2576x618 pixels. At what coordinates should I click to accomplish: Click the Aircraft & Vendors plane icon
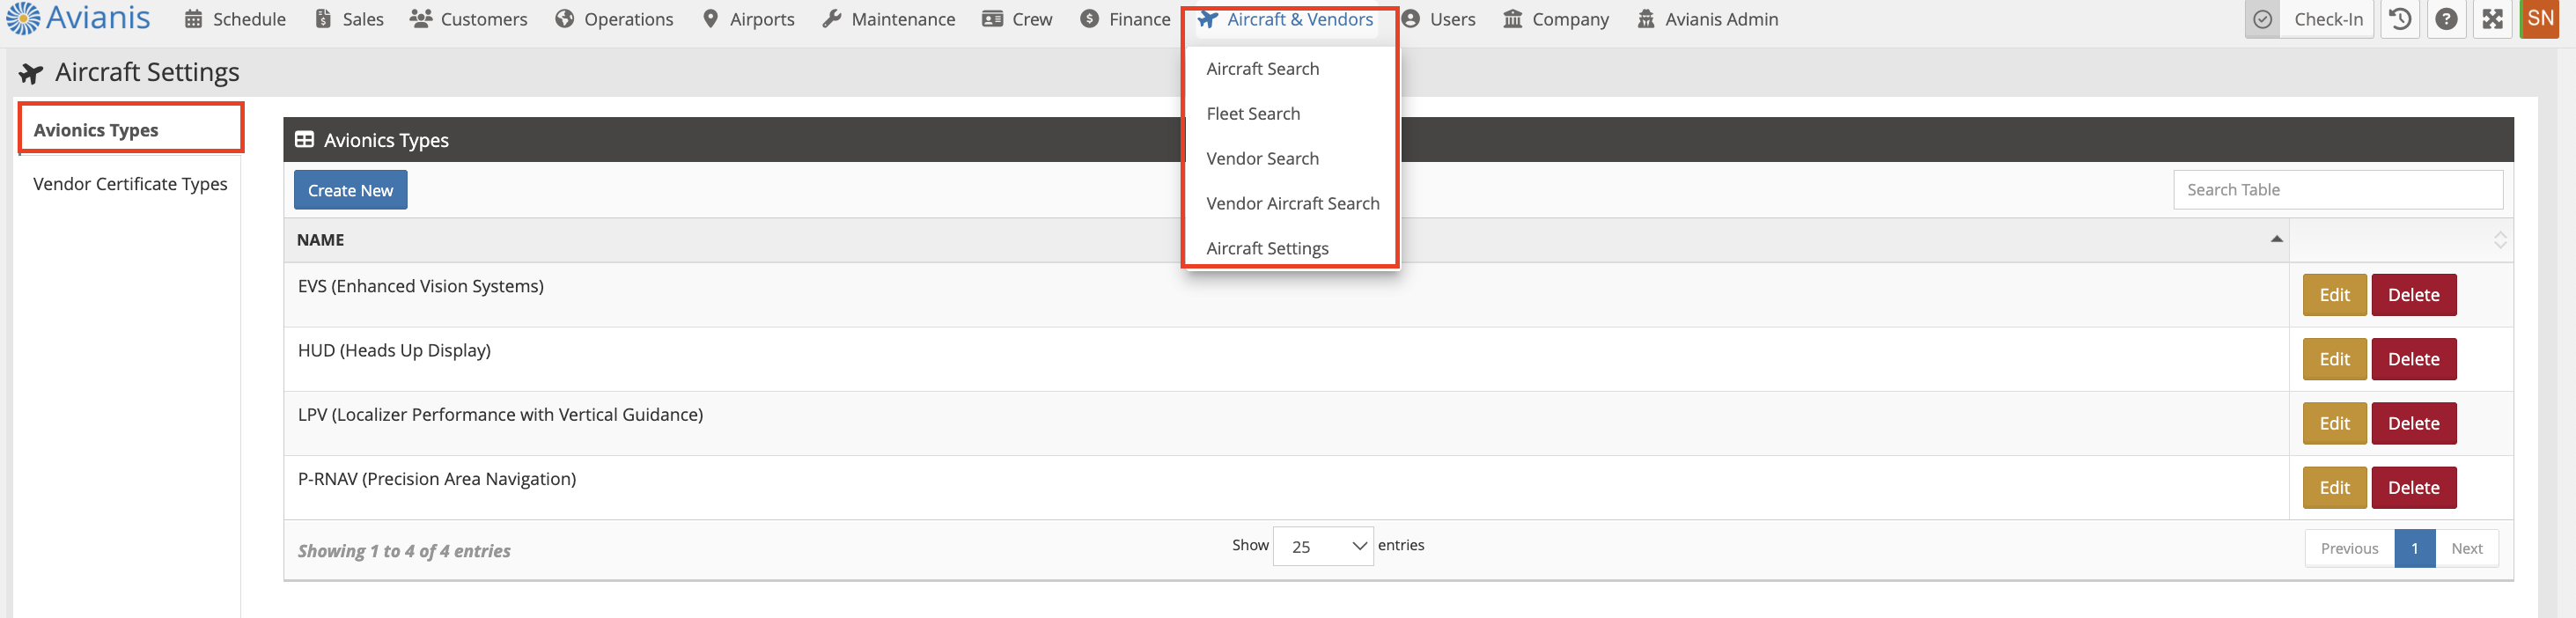(1208, 19)
